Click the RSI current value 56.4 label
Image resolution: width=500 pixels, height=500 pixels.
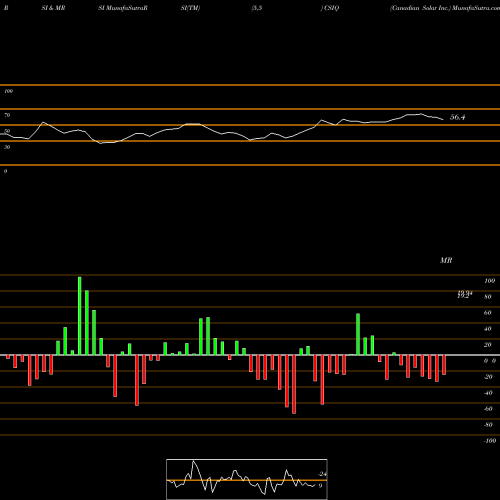pos(457,117)
